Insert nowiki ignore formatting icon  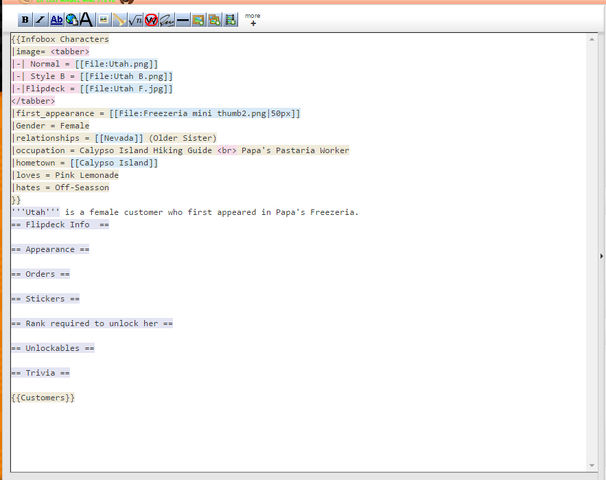click(x=151, y=20)
